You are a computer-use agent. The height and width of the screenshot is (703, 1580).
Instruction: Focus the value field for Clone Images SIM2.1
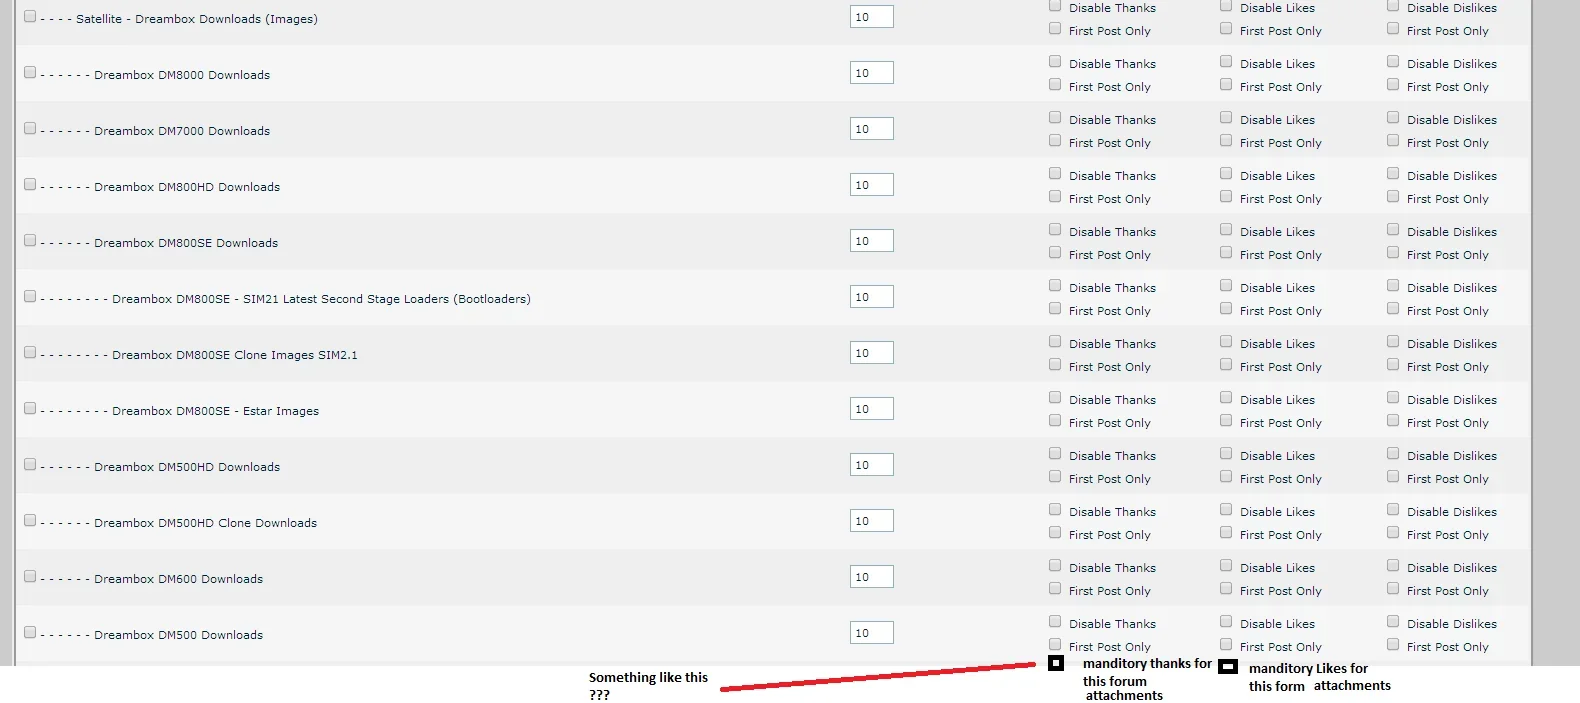[871, 353]
